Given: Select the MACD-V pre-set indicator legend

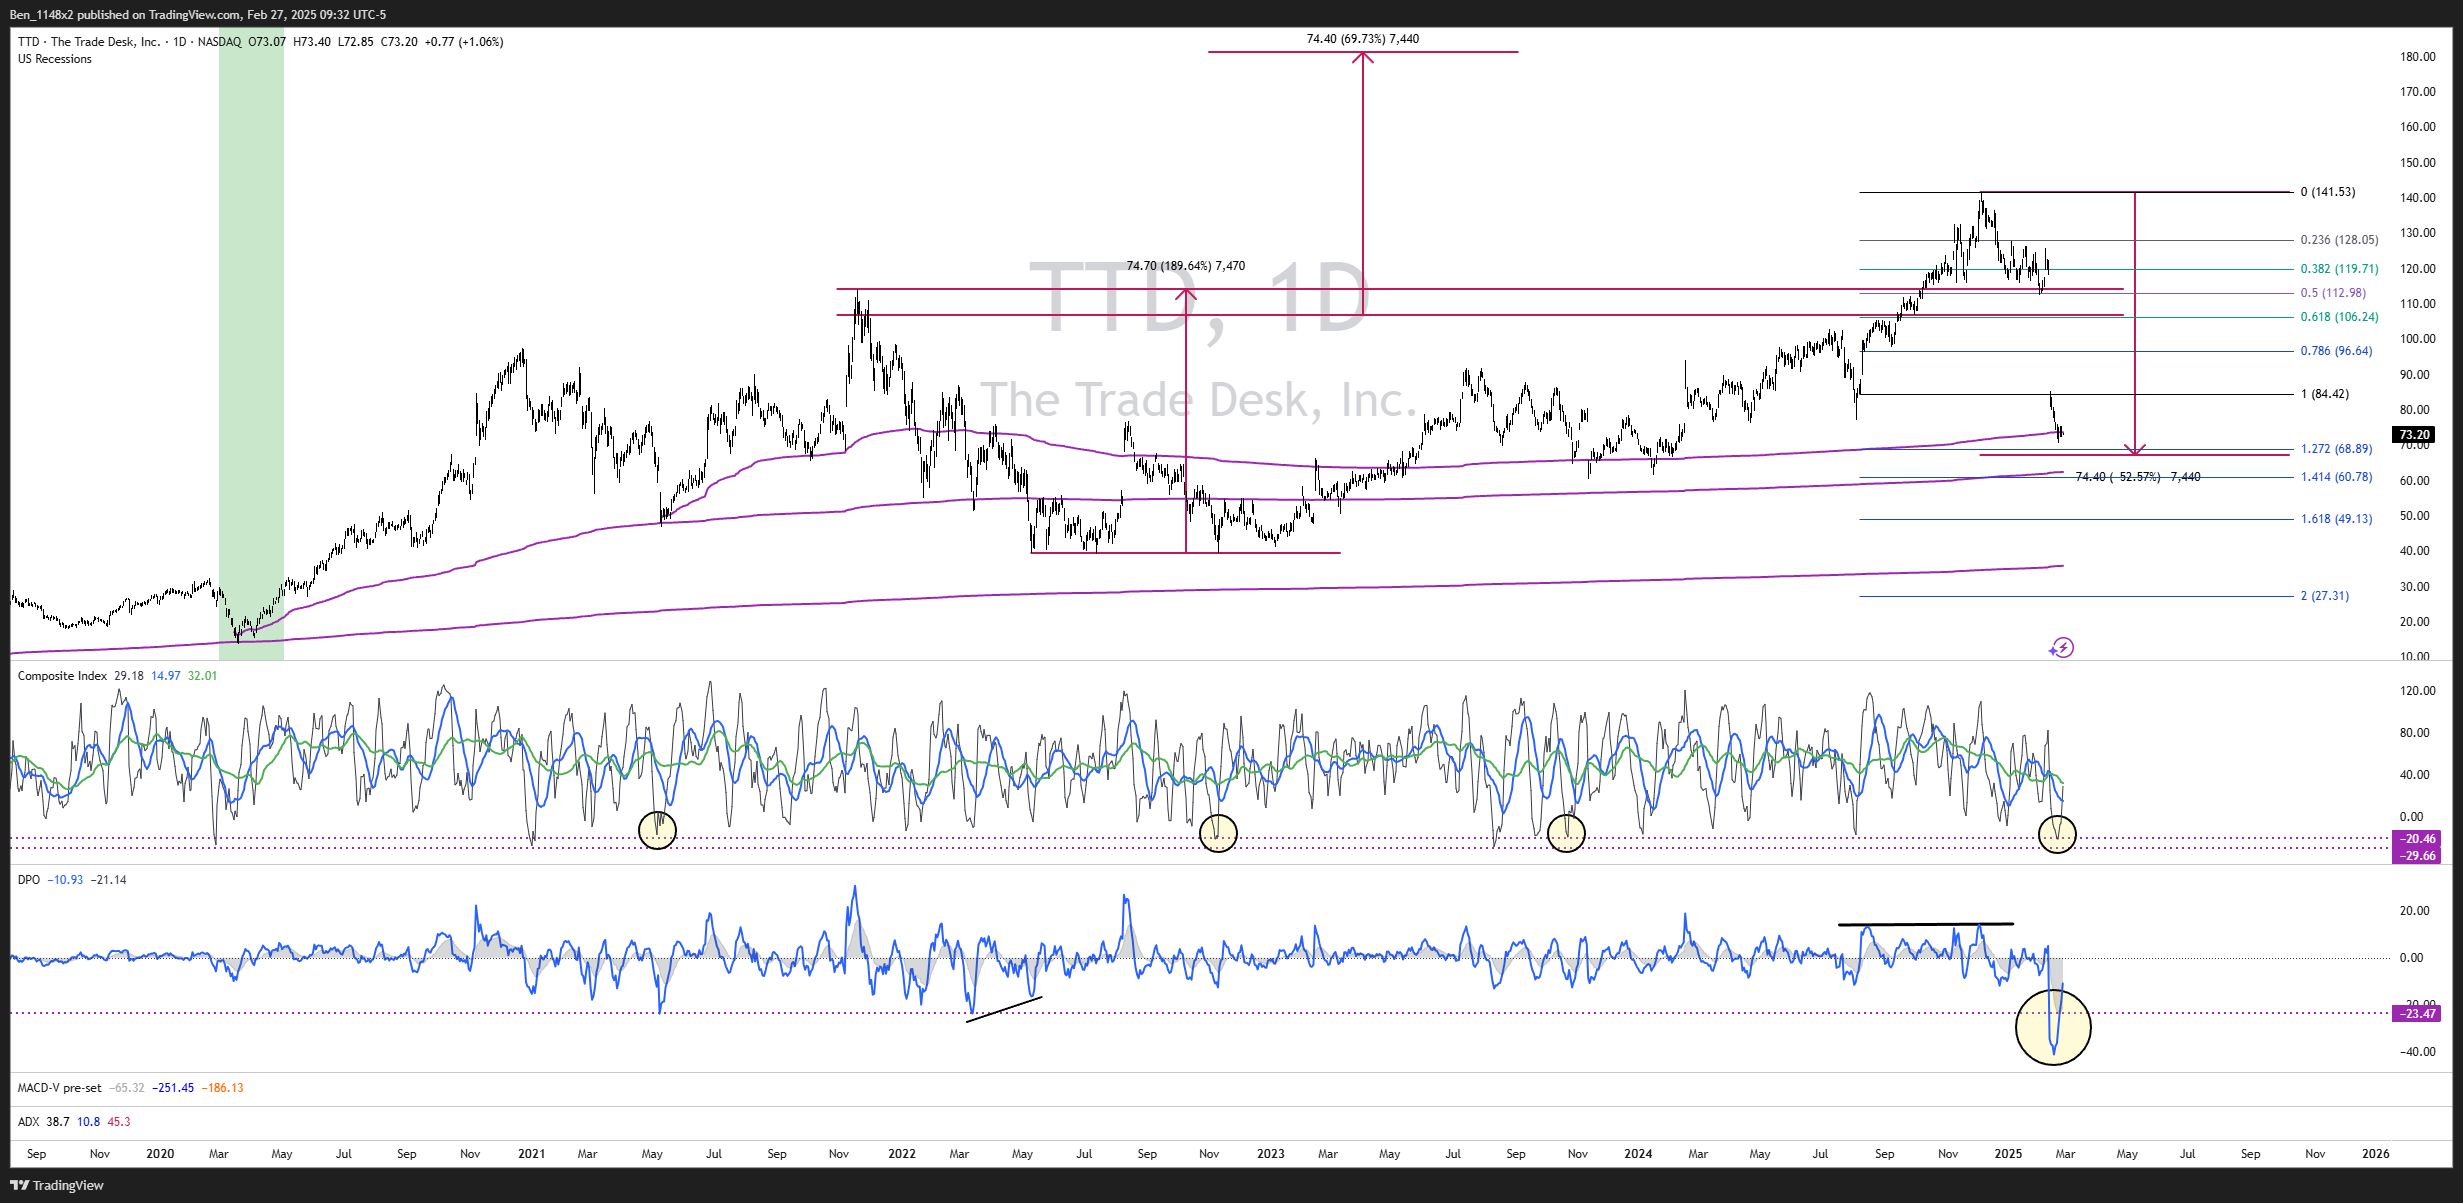Looking at the screenshot, I should click(59, 1088).
